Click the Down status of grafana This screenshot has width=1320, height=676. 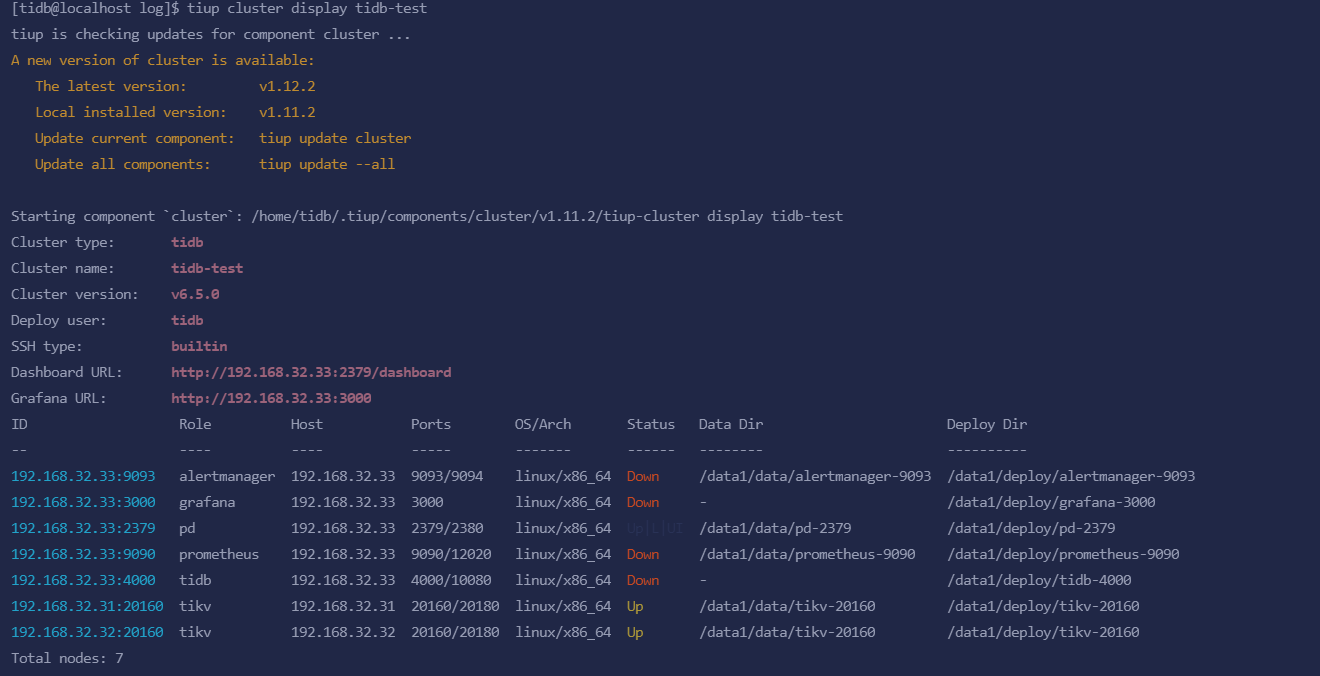(643, 502)
